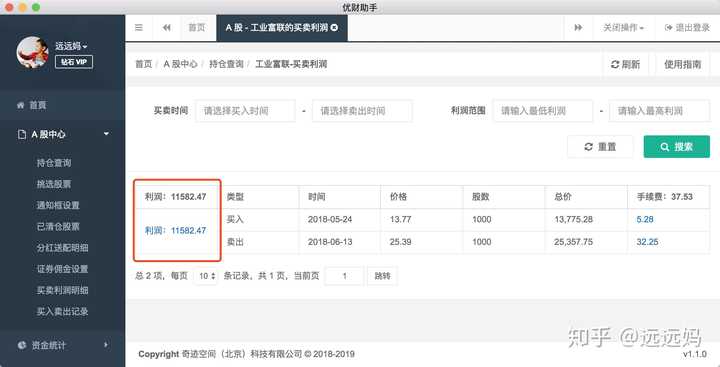Click the fast-forward tabs right arrow icon
The image size is (720, 367).
coord(579,28)
